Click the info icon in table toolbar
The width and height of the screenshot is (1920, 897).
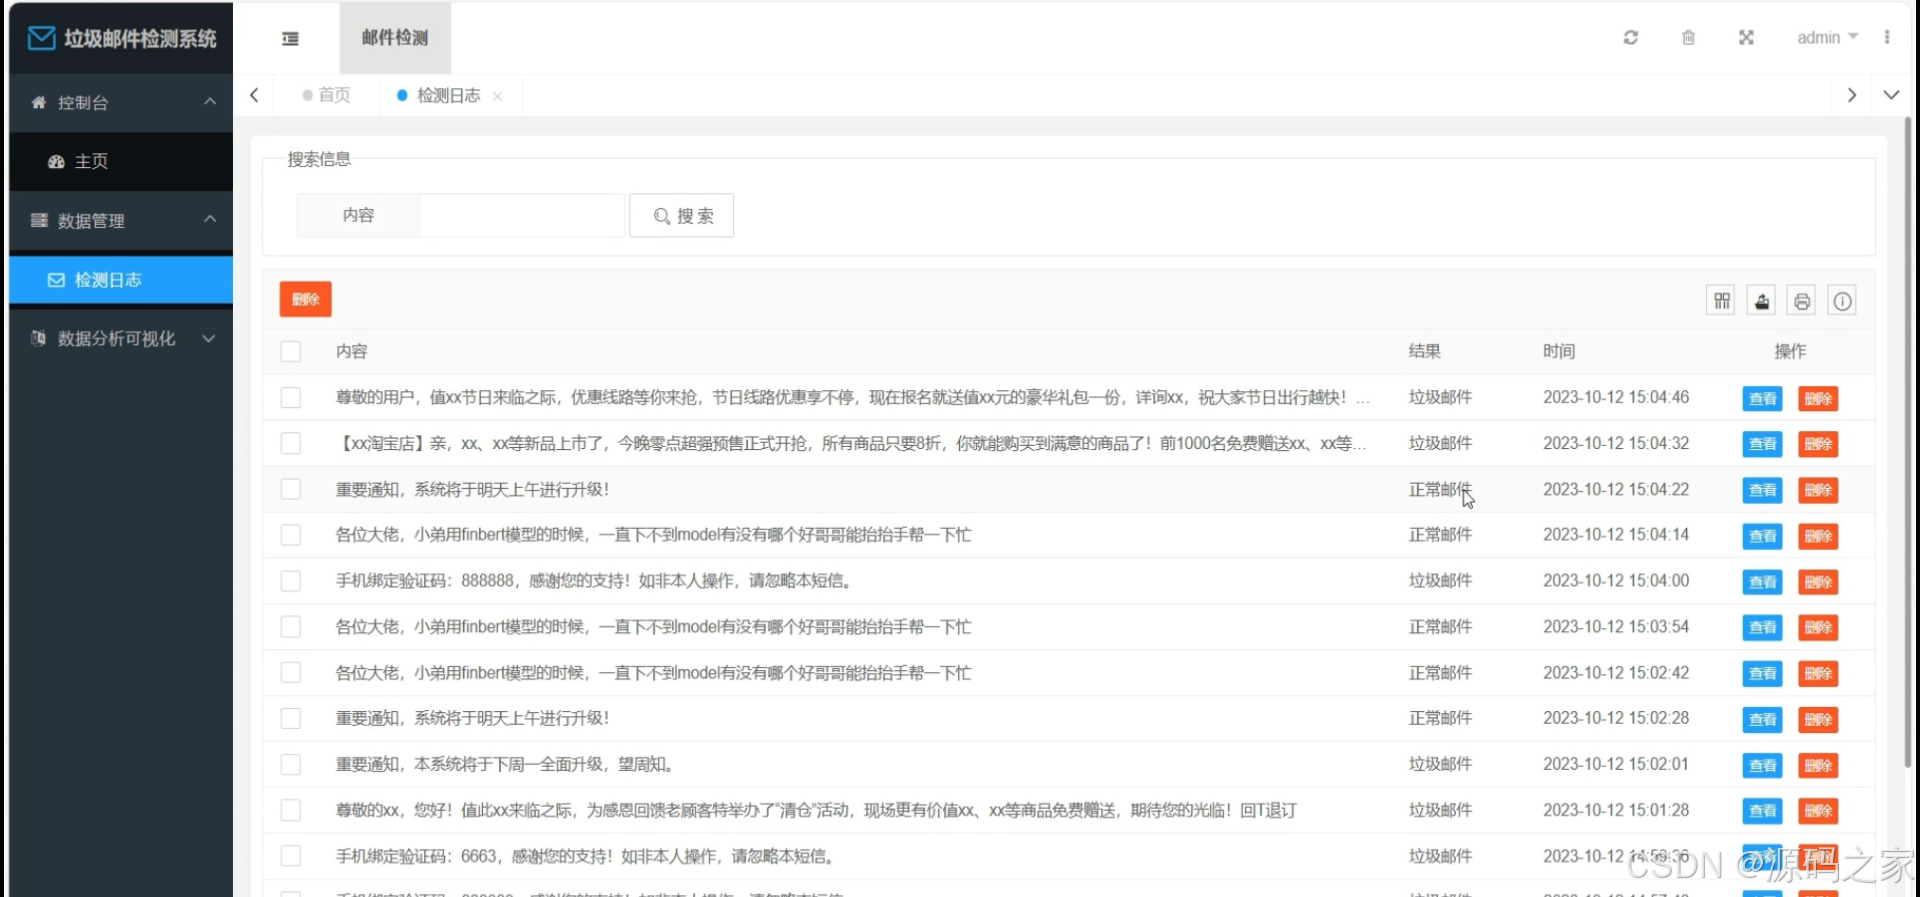coord(1842,301)
